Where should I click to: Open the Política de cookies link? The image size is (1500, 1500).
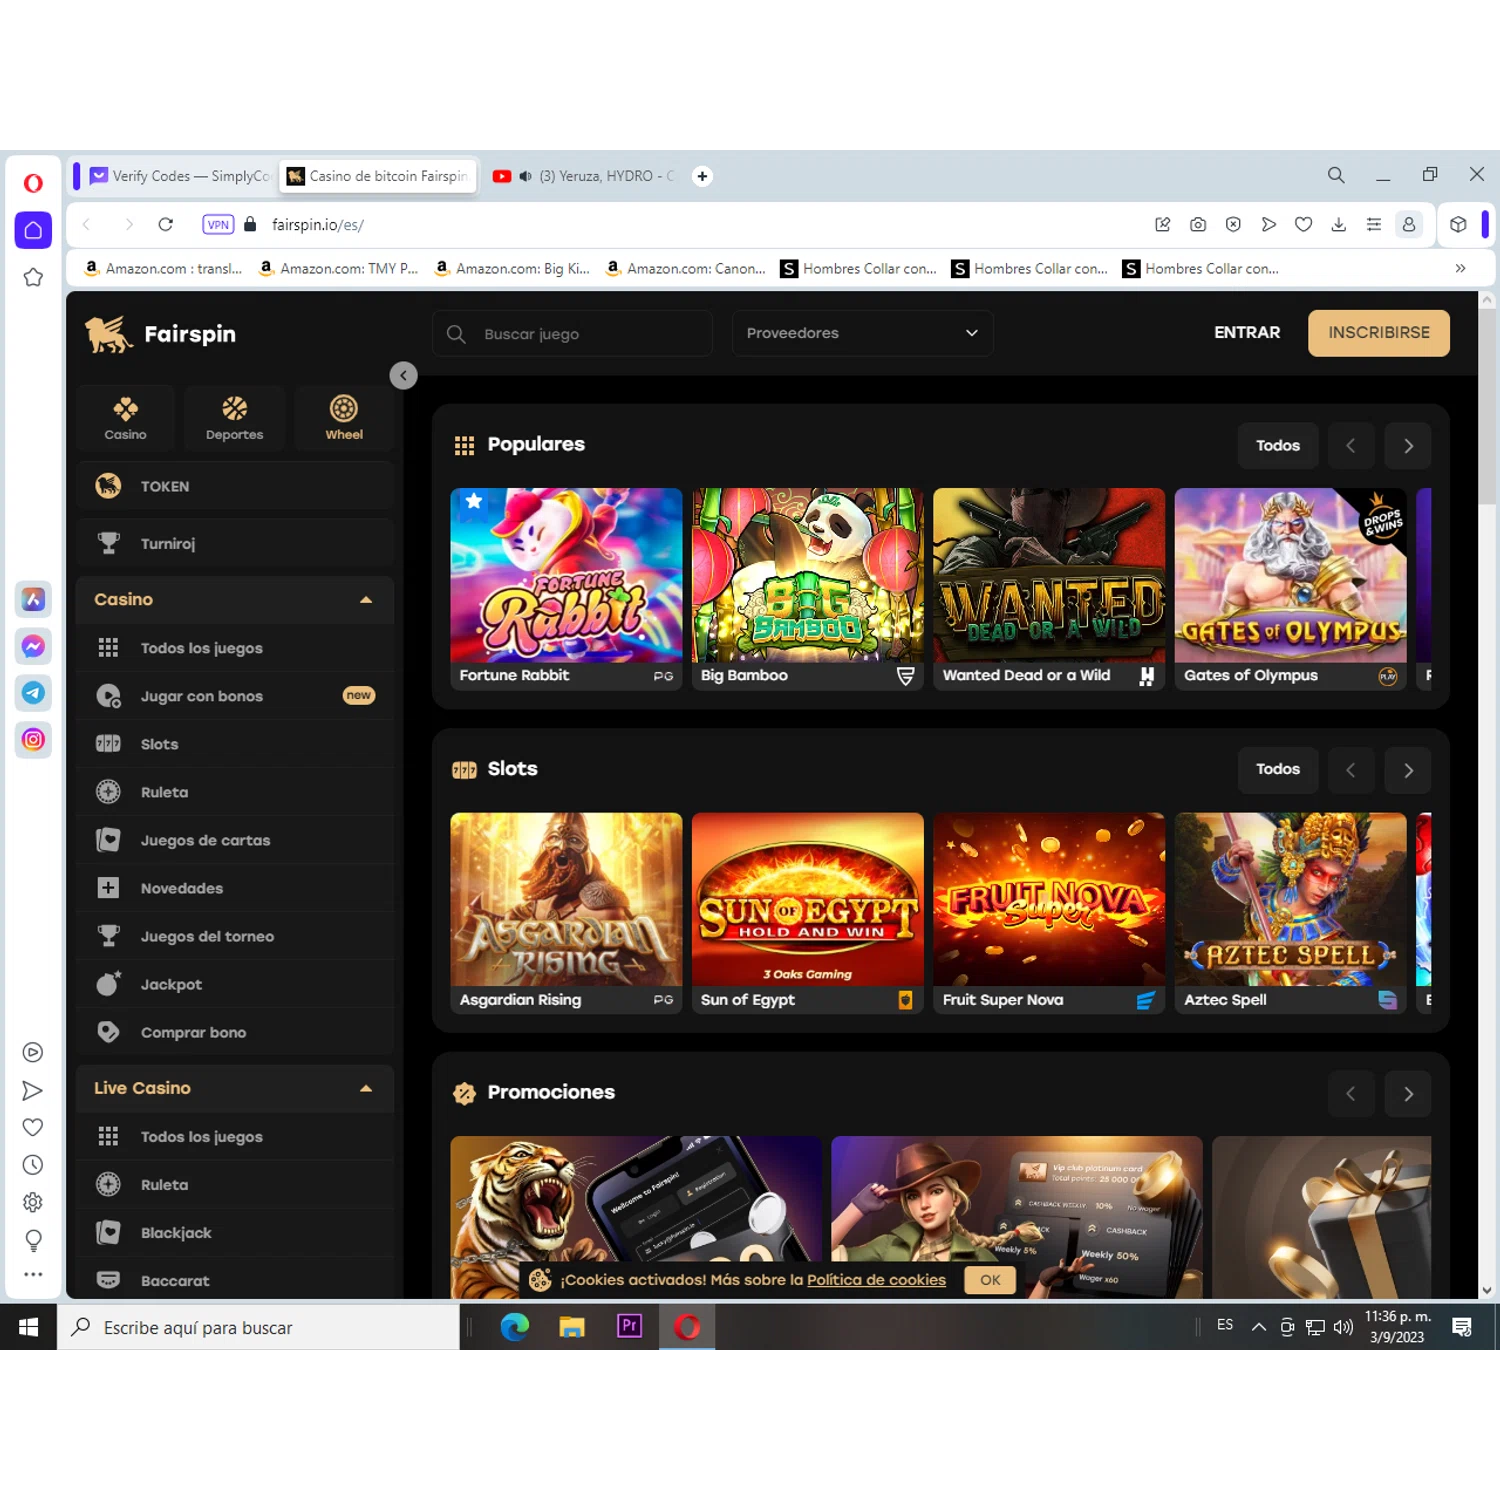[x=876, y=1280]
